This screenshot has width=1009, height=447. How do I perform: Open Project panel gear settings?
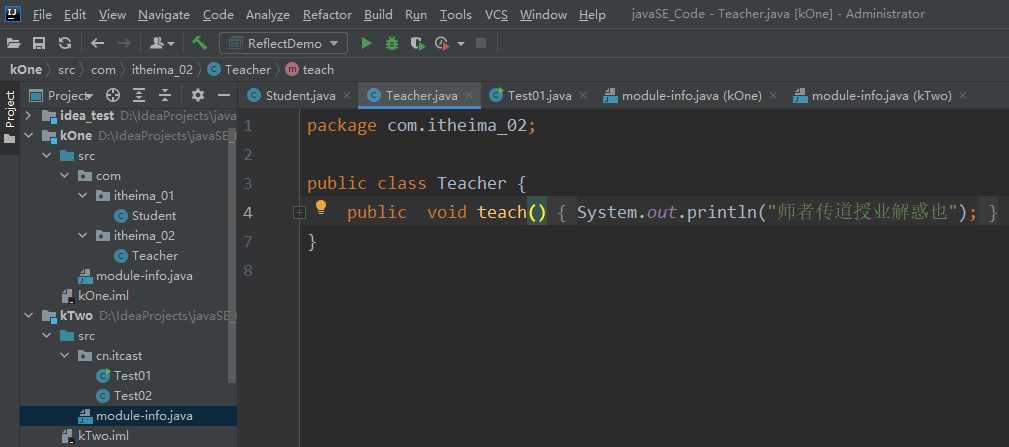click(x=198, y=96)
